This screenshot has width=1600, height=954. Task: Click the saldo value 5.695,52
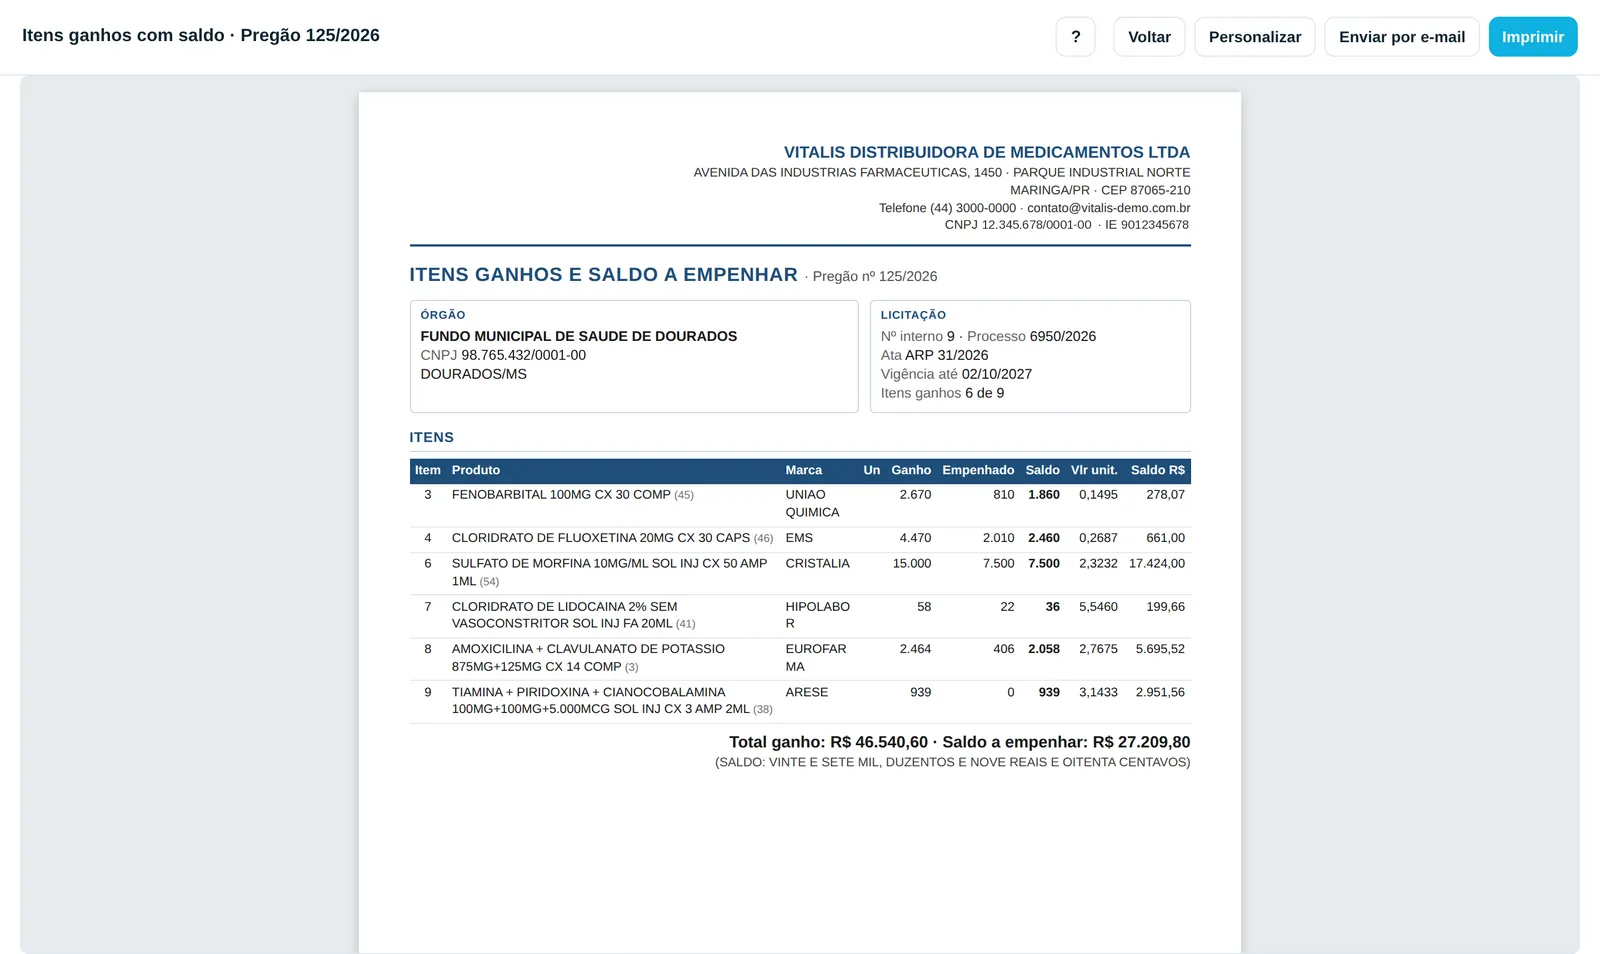(x=1160, y=649)
